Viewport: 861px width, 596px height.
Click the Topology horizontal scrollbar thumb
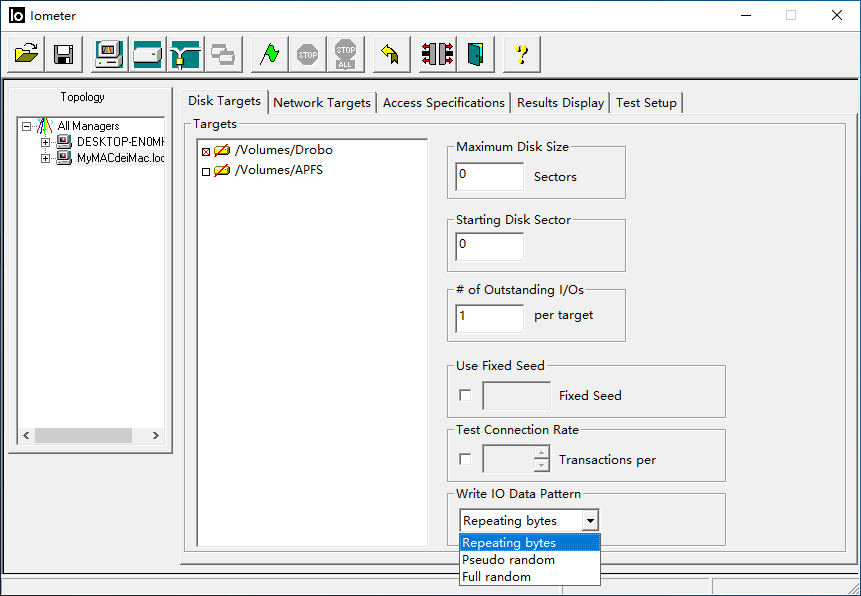(83, 435)
